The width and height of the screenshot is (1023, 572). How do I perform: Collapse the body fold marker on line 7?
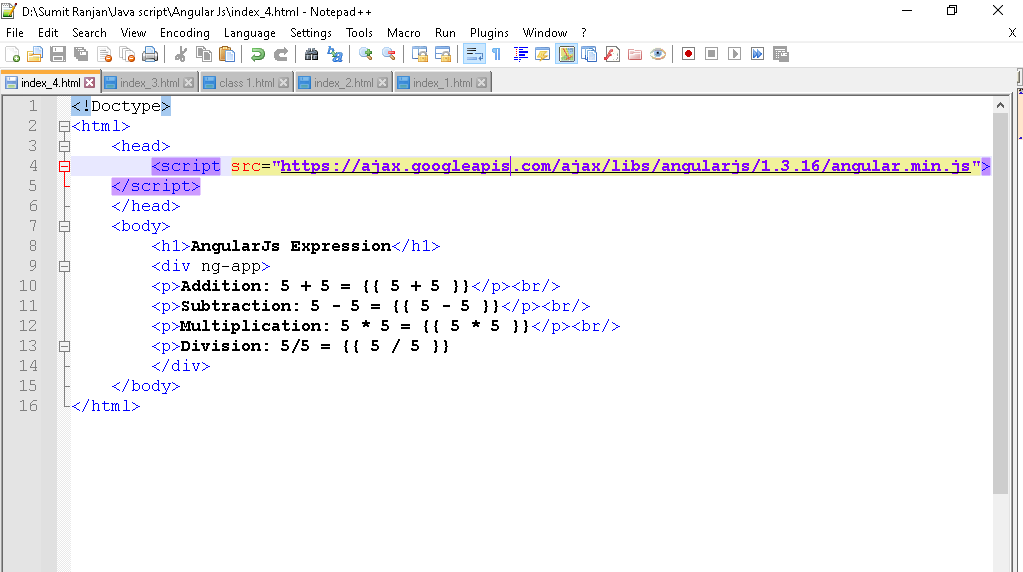click(x=64, y=226)
